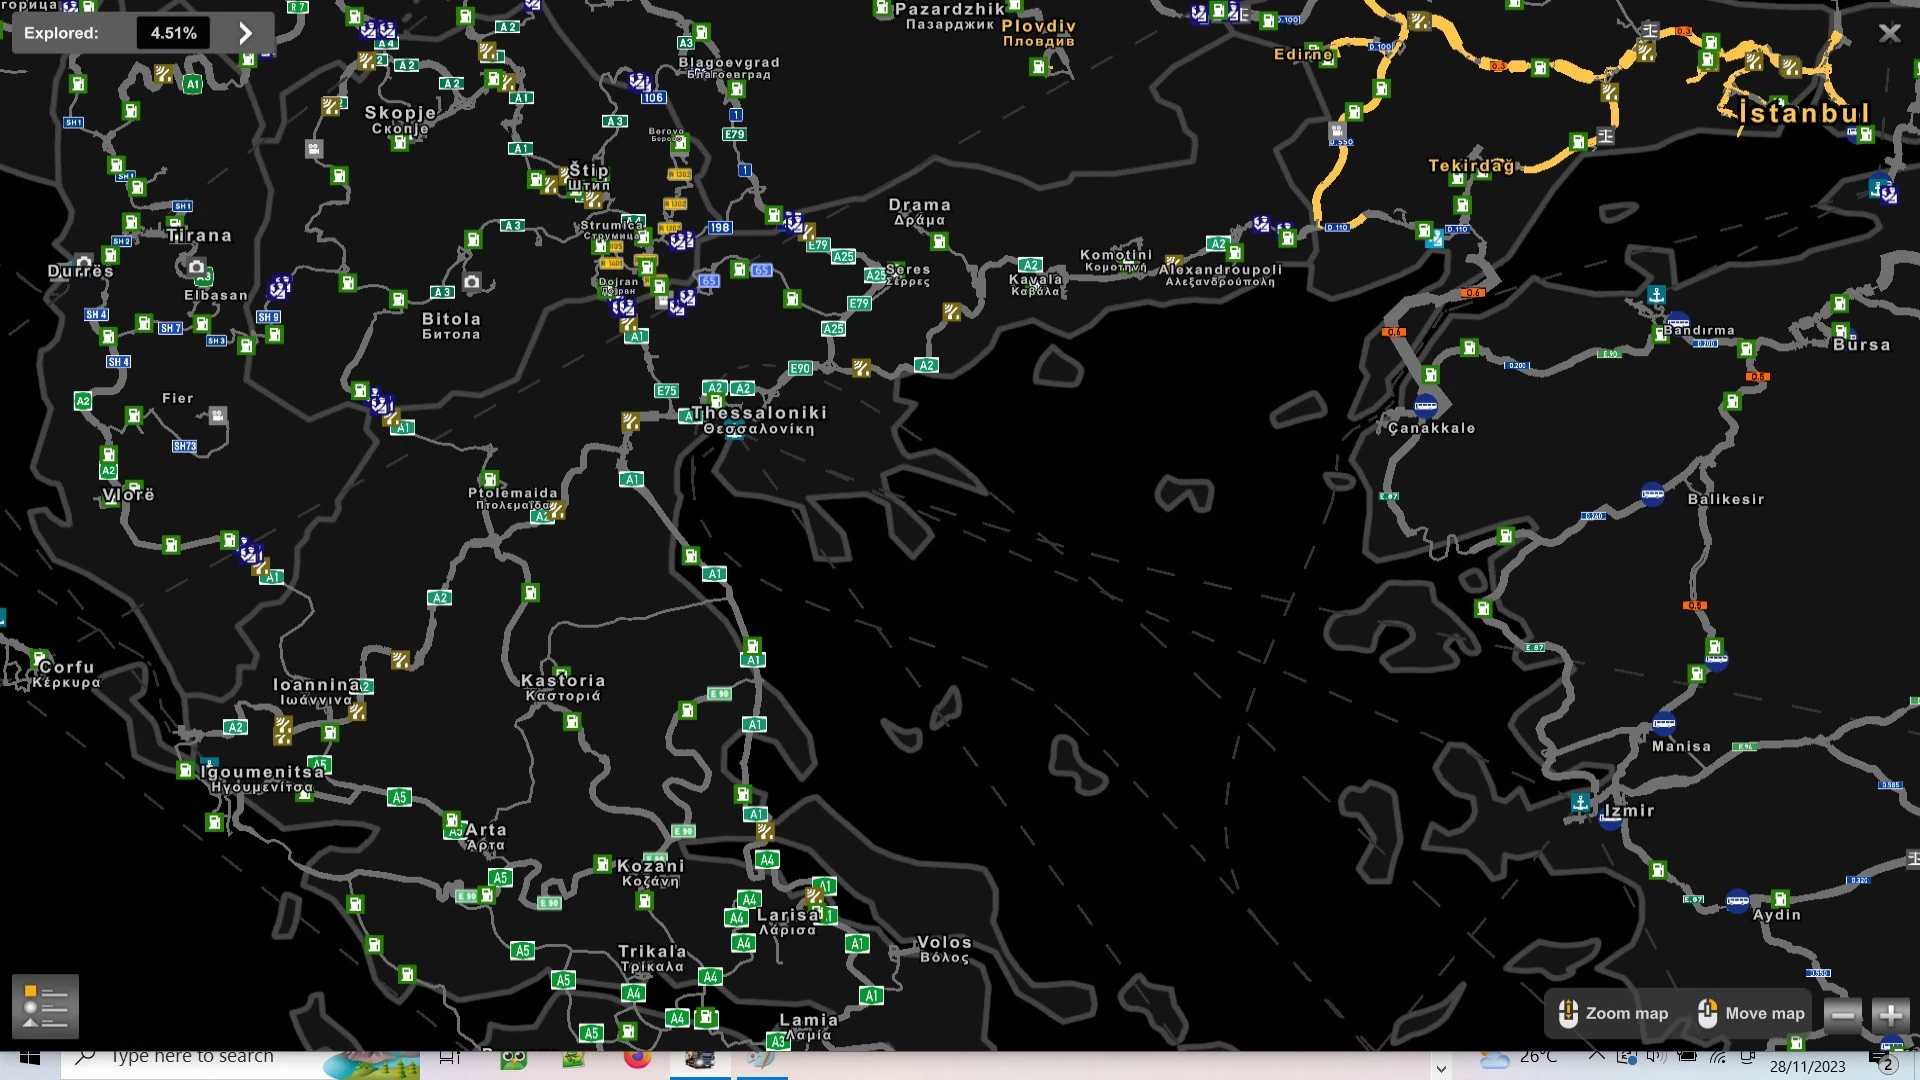The height and width of the screenshot is (1080, 1920).
Task: Click the zoom out minus button
Action: click(x=1843, y=1014)
